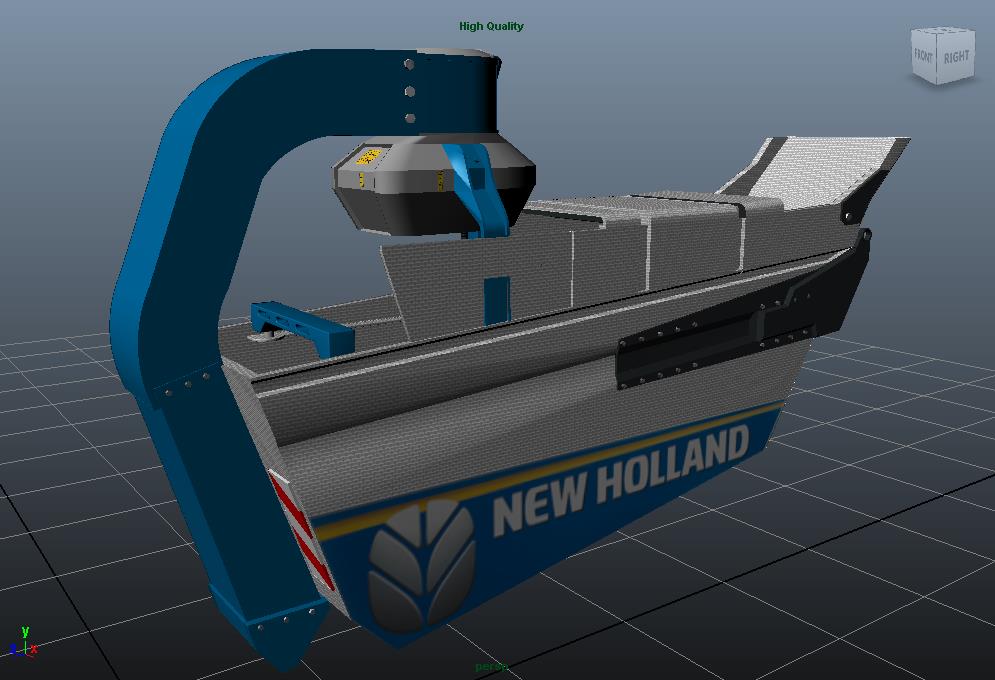This screenshot has height=680, width=995.
Task: Click the persp camera label
Action: click(x=492, y=667)
